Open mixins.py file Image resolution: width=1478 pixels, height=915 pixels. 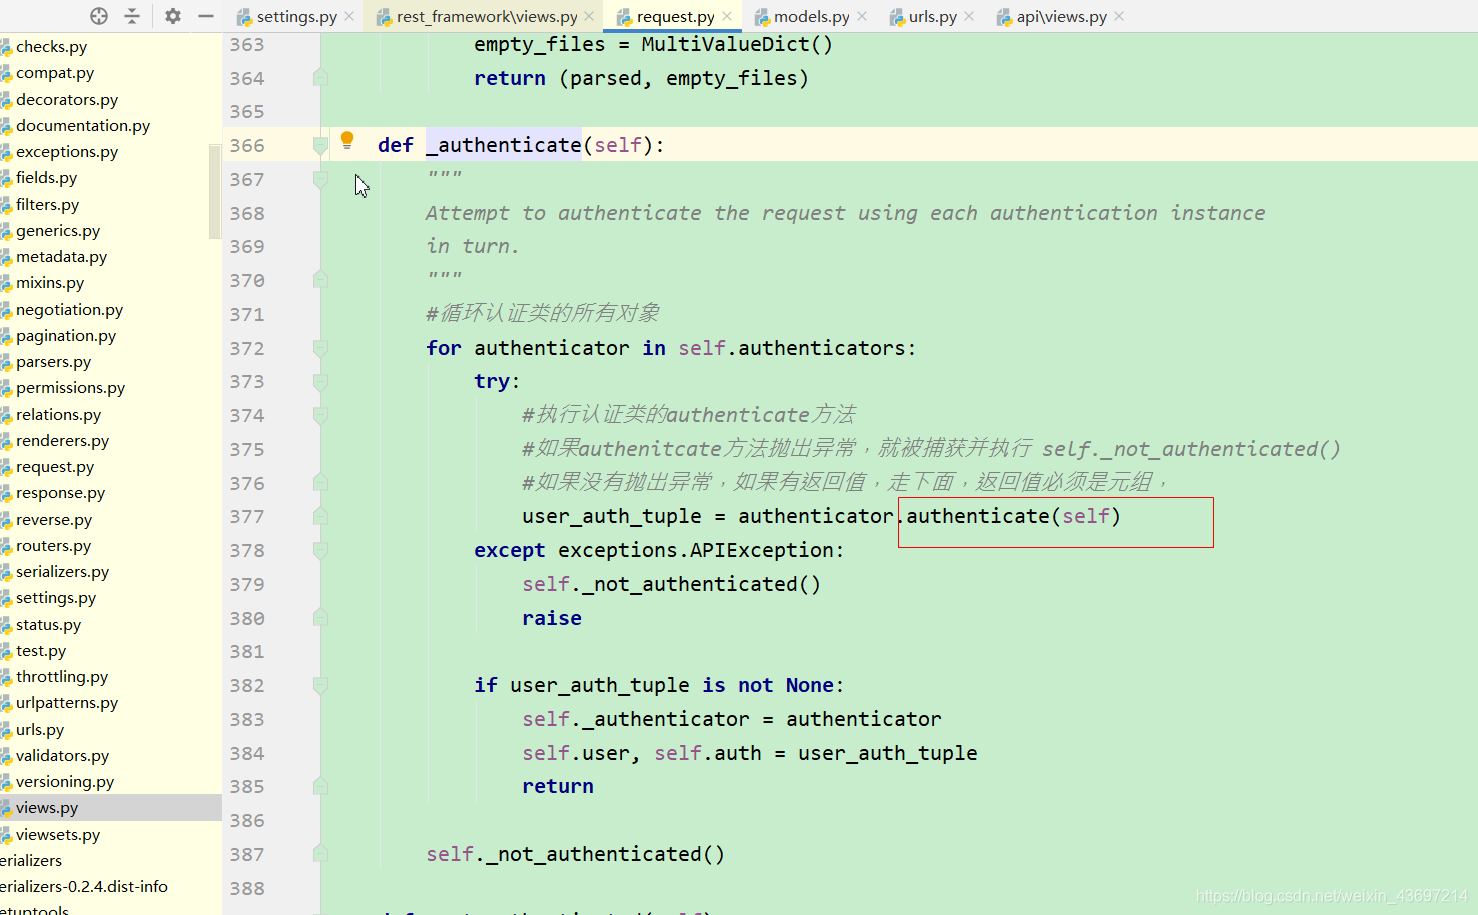pos(50,283)
